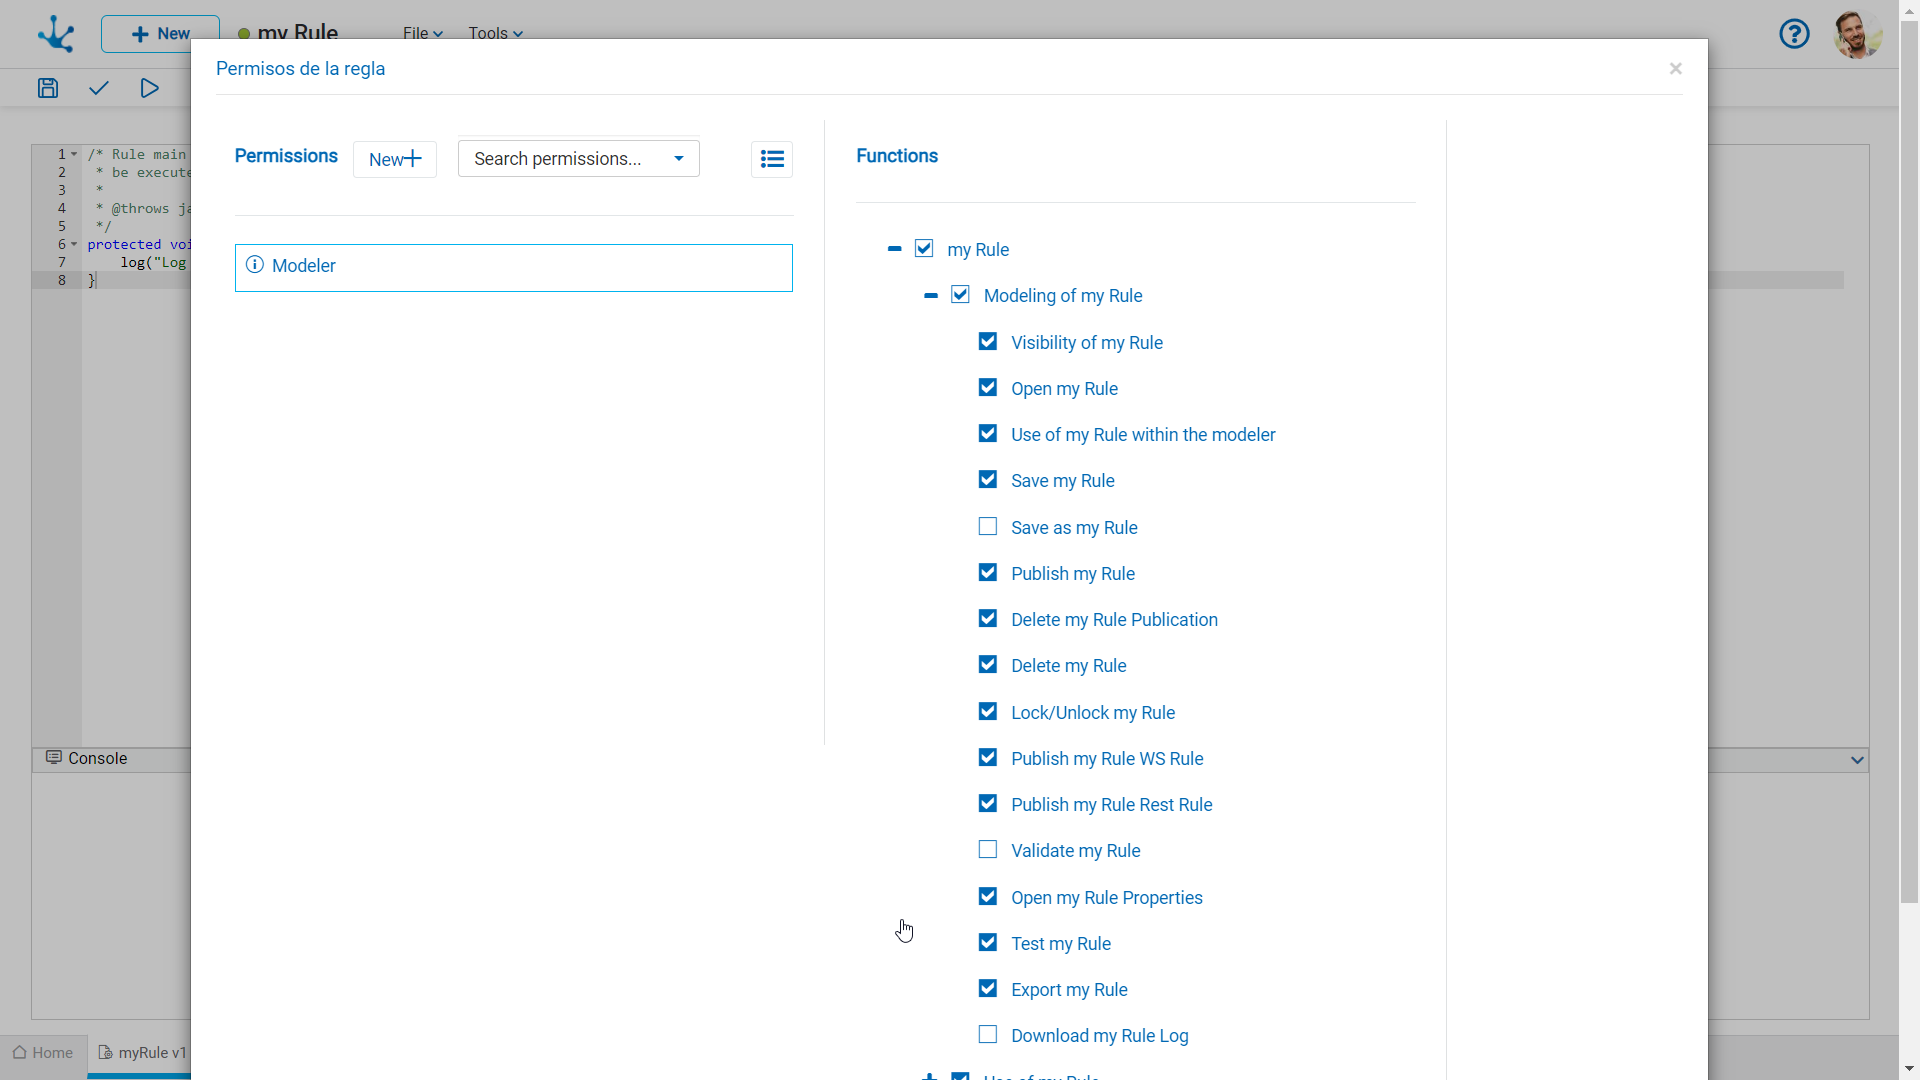
Task: Click the list view icon button
Action: pos(771,159)
